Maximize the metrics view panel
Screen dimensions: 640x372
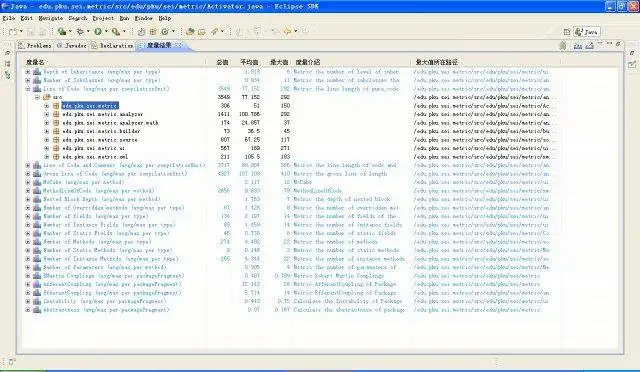pos(618,44)
